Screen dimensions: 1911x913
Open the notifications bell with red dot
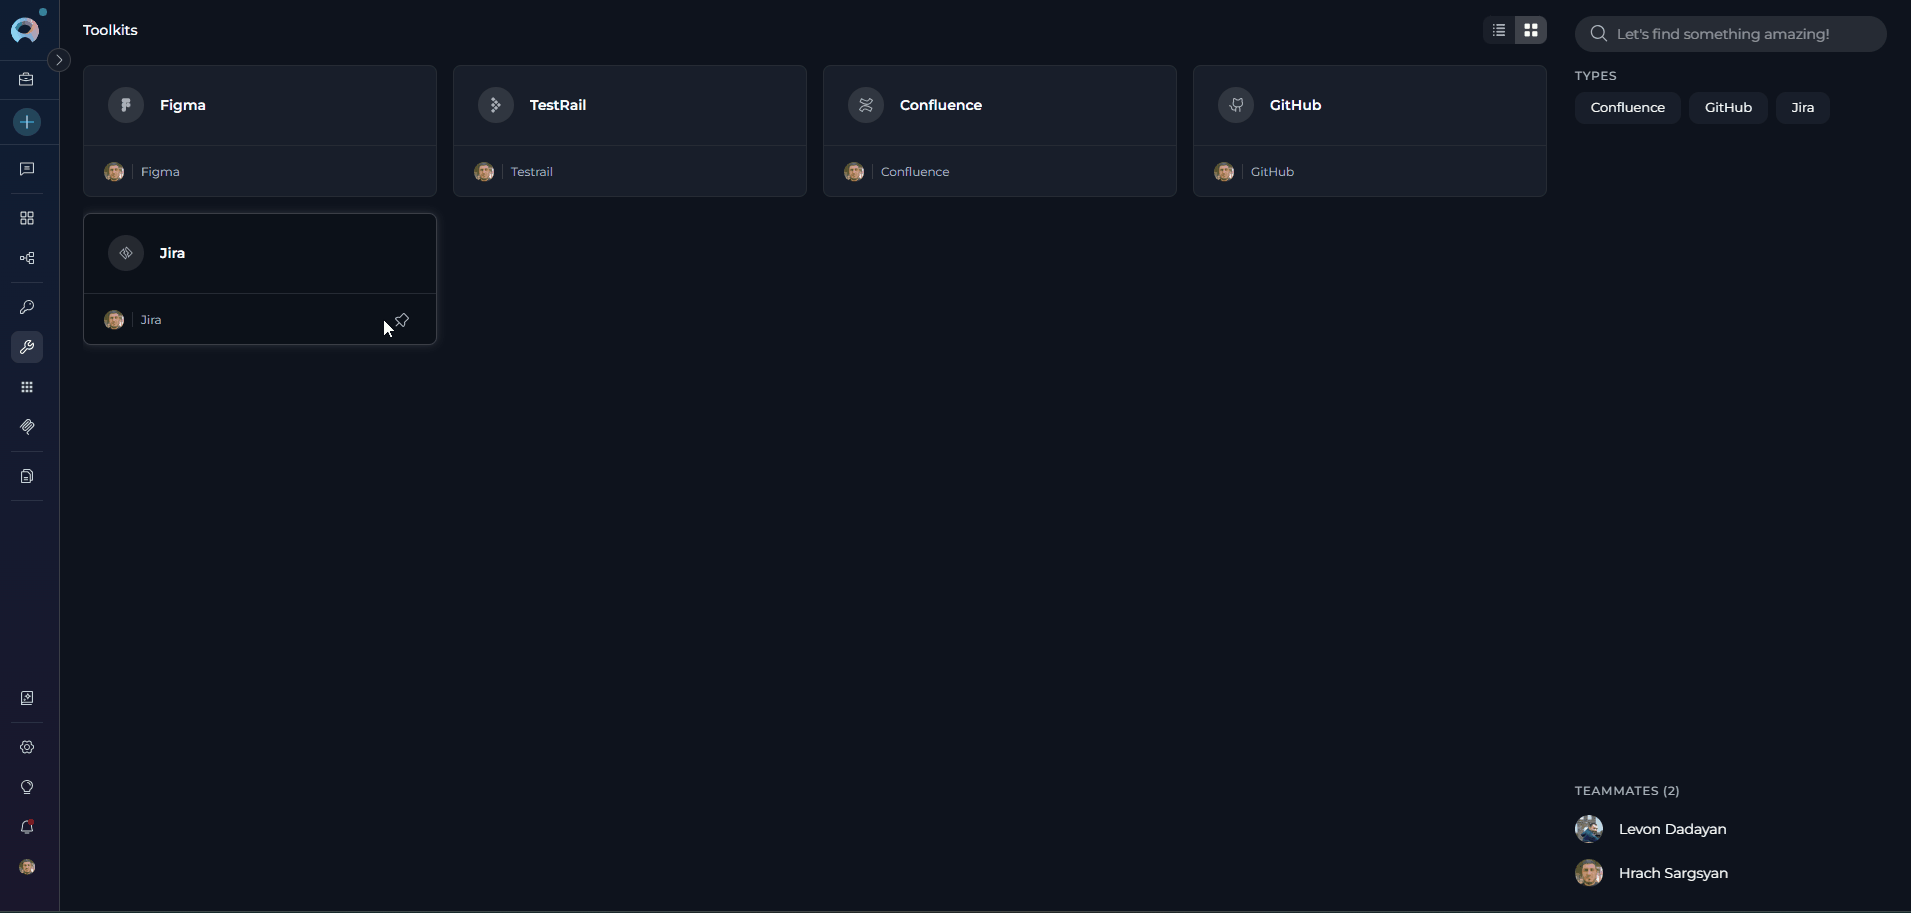tap(27, 827)
